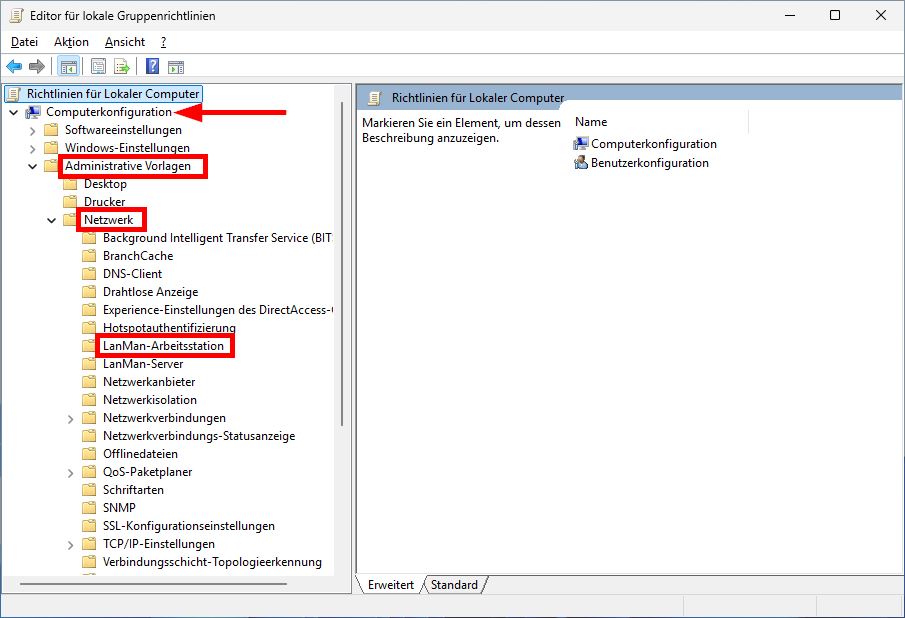Open the Ansicht menu
The image size is (905, 618).
[124, 42]
